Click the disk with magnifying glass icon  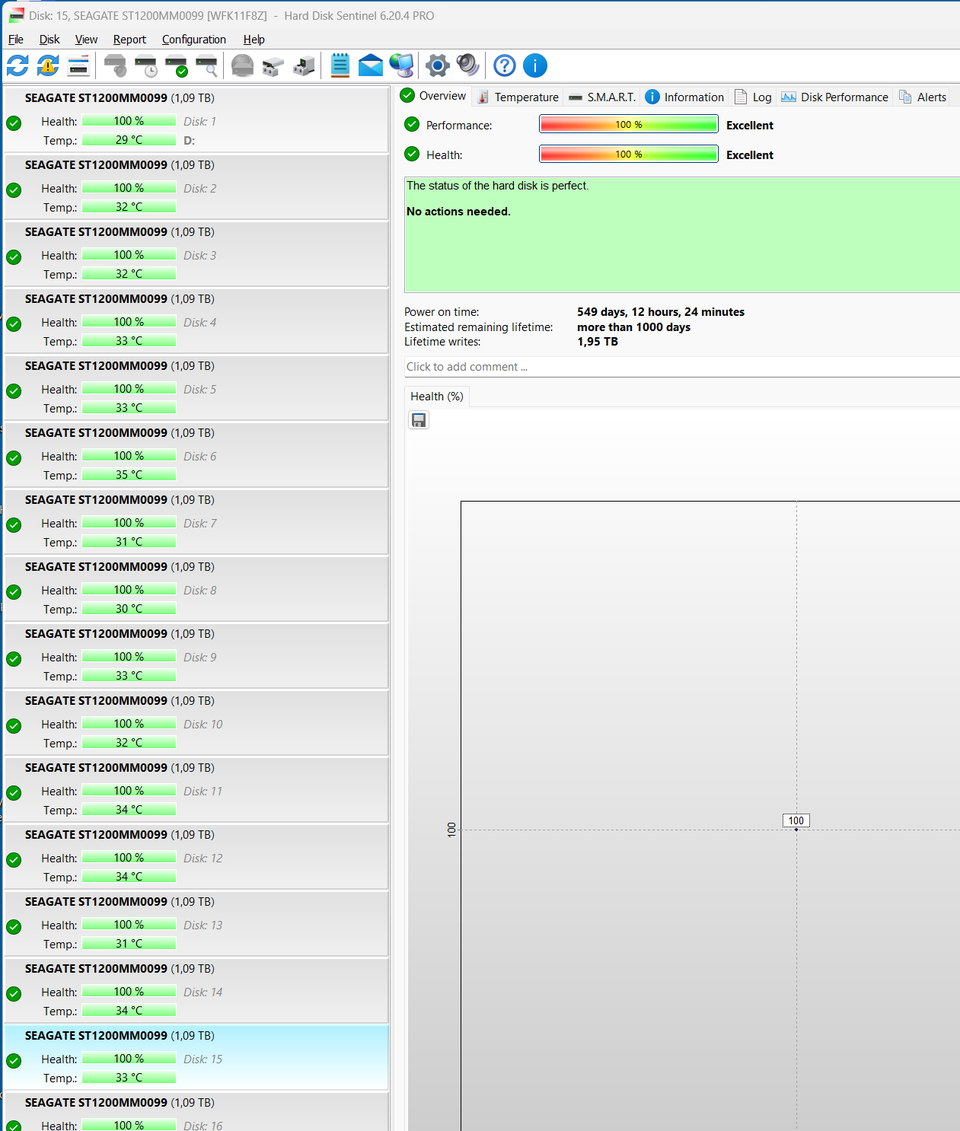pyautogui.click(x=207, y=66)
